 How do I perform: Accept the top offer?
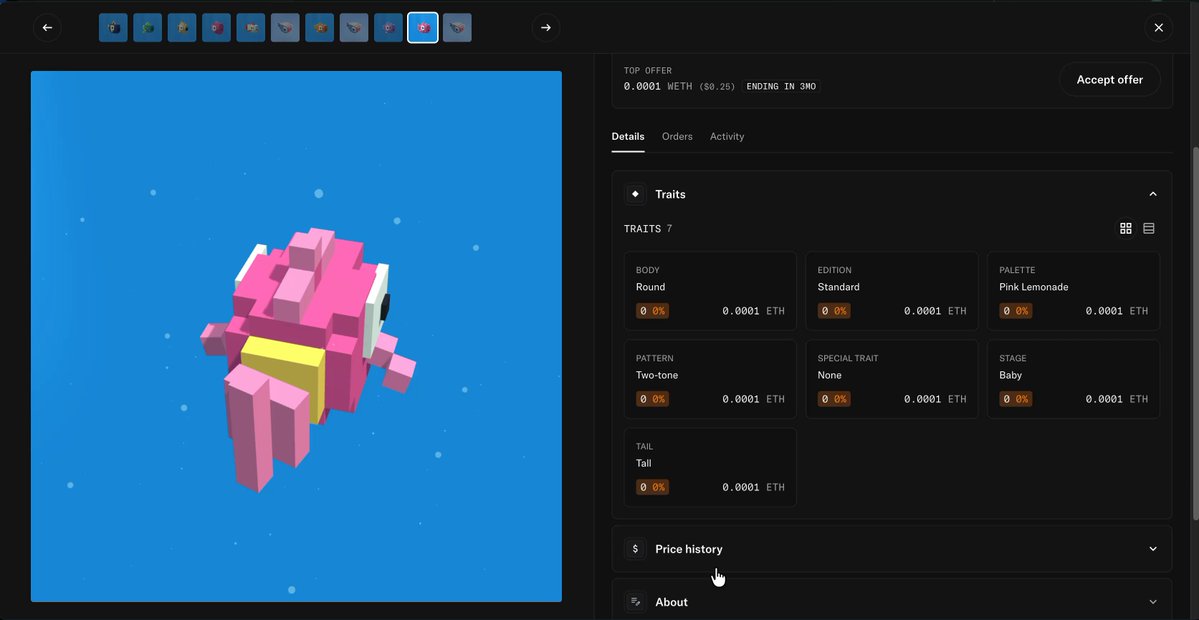coord(1110,80)
